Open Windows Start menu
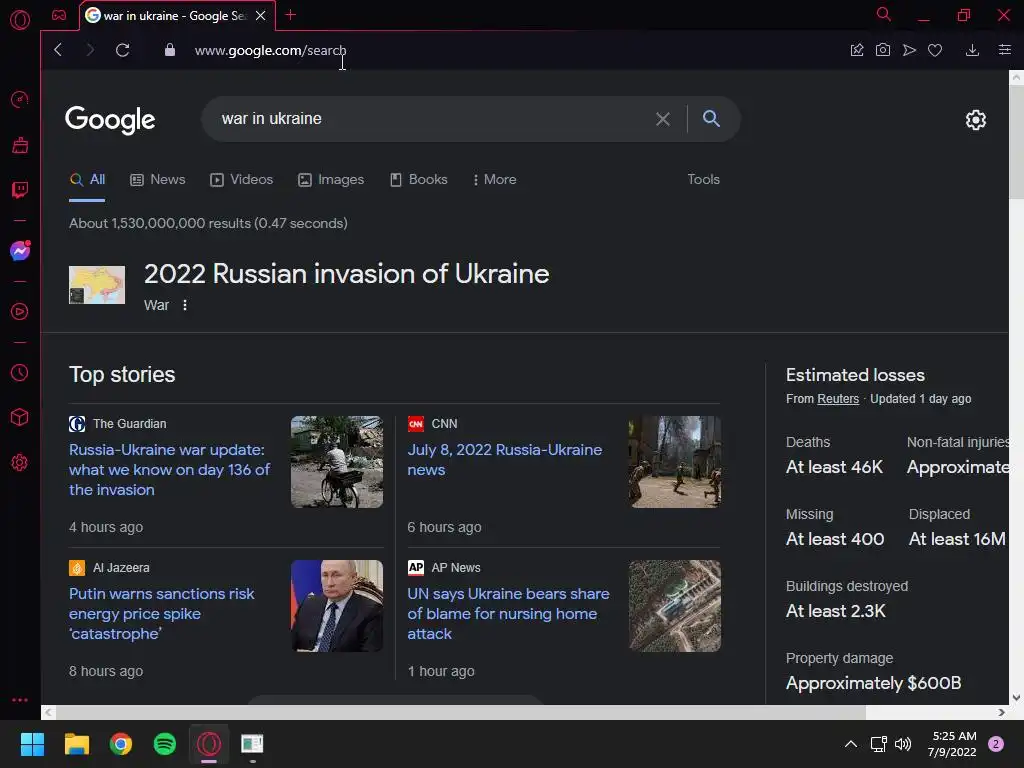This screenshot has height=768, width=1024. click(x=32, y=744)
